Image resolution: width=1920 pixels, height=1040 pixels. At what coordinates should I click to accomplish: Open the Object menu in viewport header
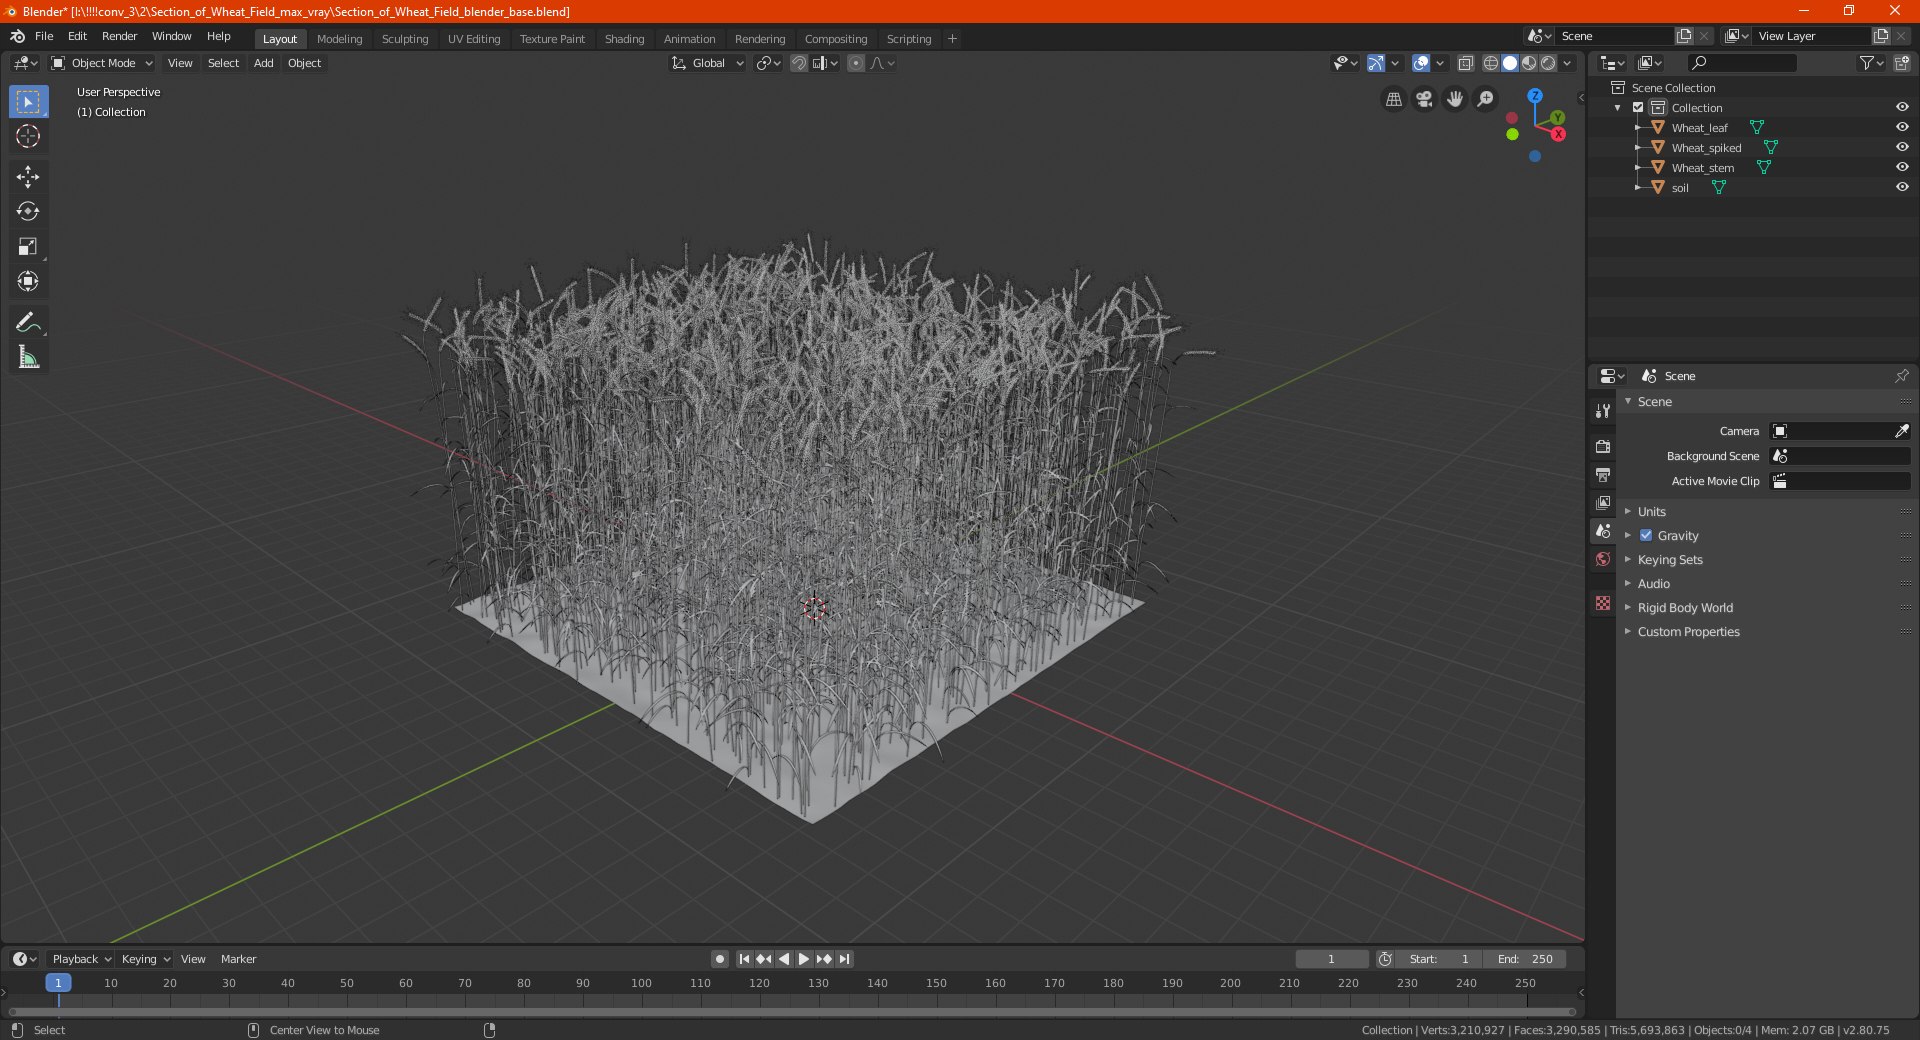(x=304, y=63)
